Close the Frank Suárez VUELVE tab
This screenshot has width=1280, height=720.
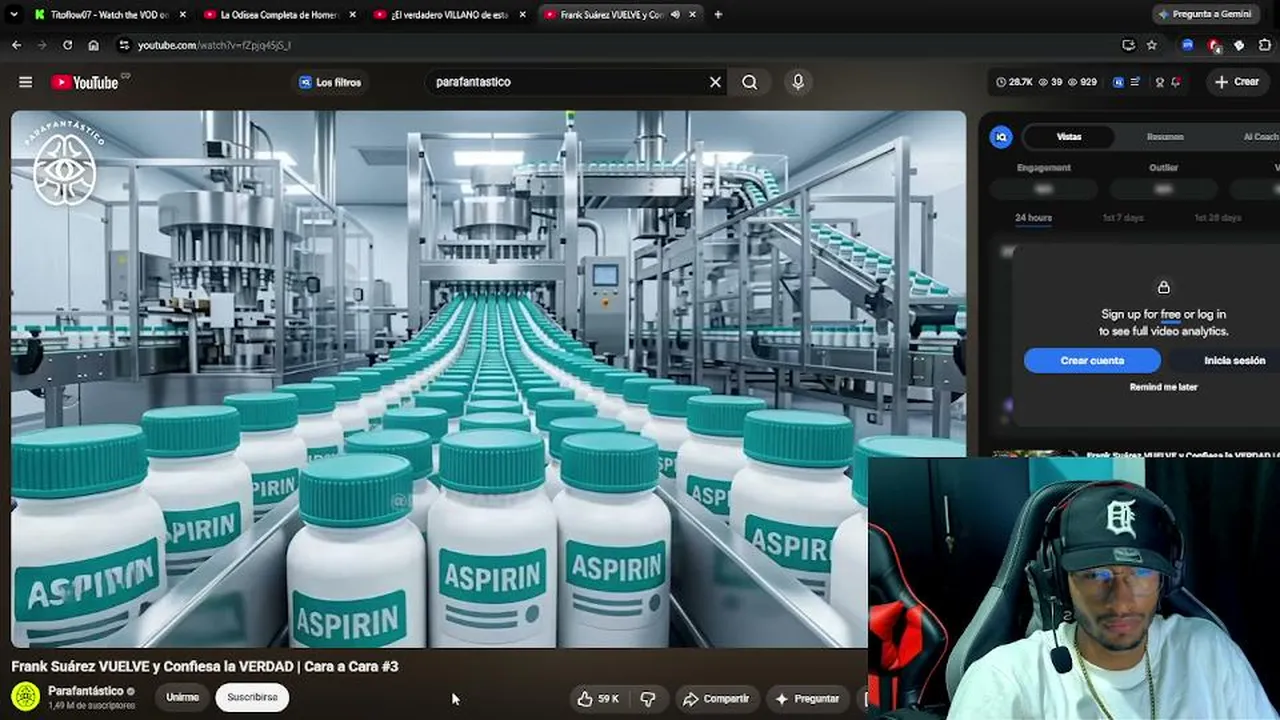pyautogui.click(x=693, y=15)
